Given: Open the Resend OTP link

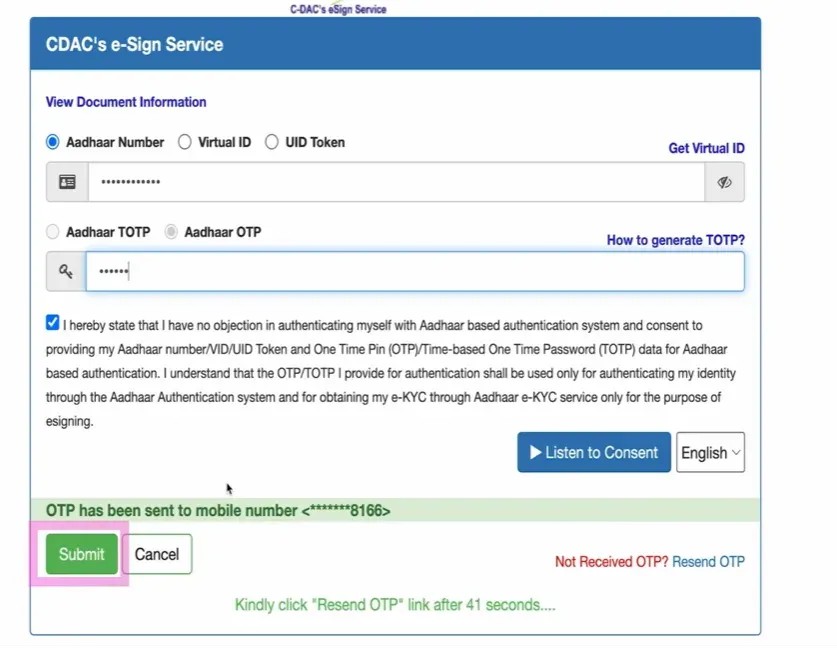Looking at the screenshot, I should click(x=708, y=561).
